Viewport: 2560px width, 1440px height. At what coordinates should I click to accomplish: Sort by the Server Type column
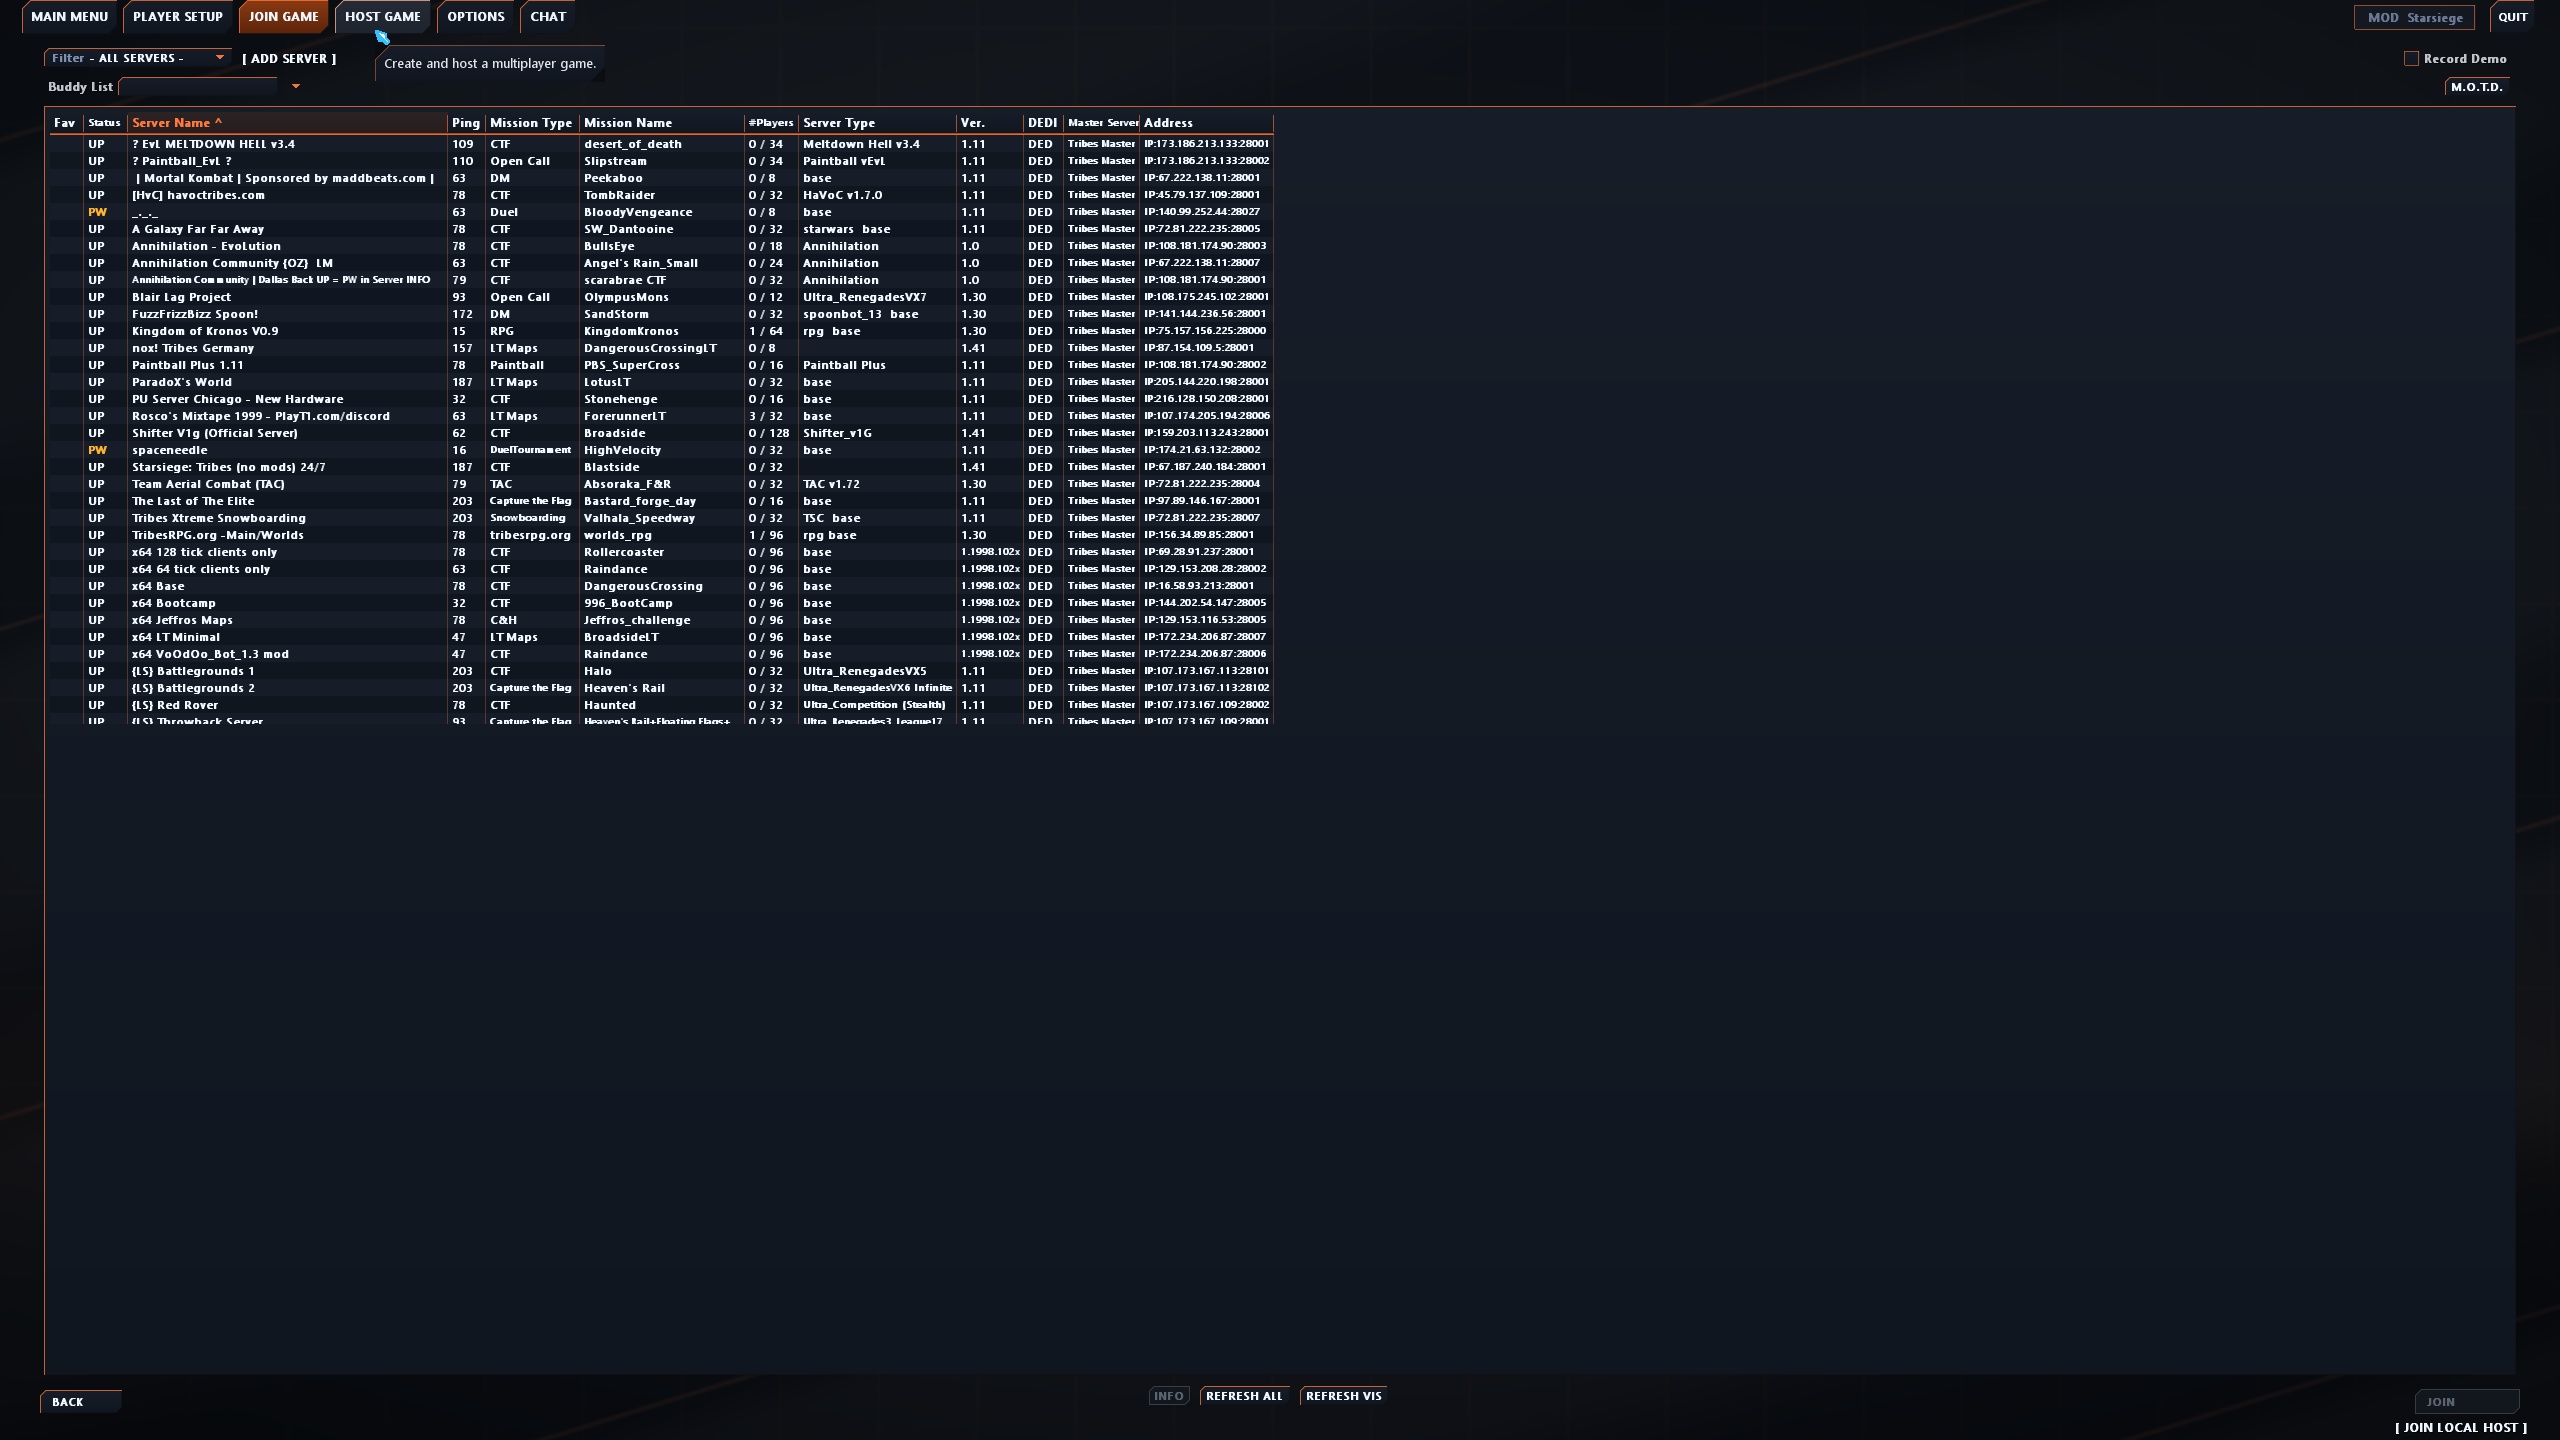(877, 123)
